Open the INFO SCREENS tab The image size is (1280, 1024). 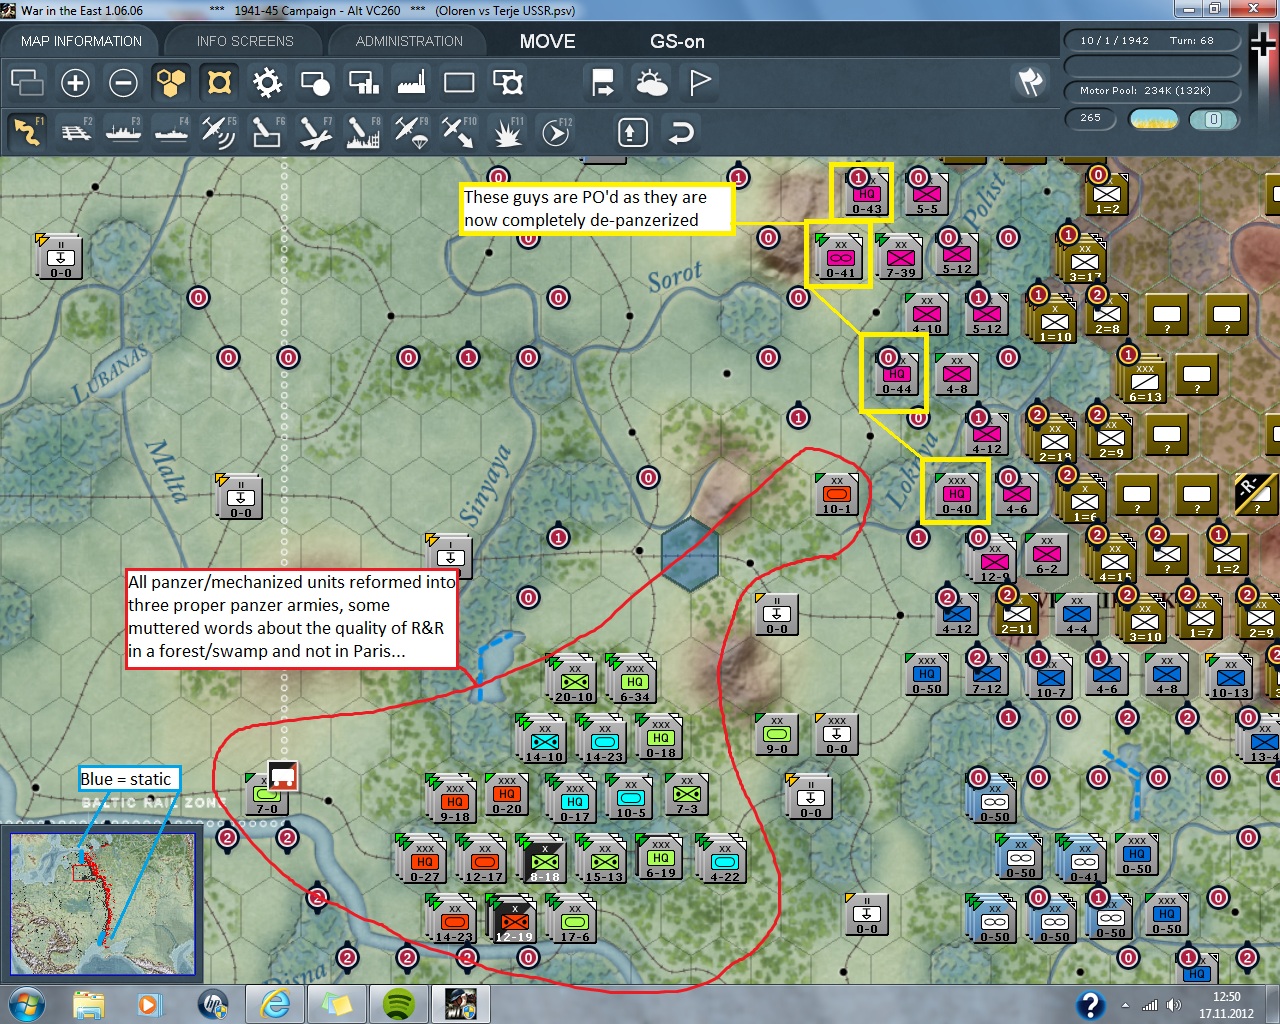pyautogui.click(x=245, y=41)
